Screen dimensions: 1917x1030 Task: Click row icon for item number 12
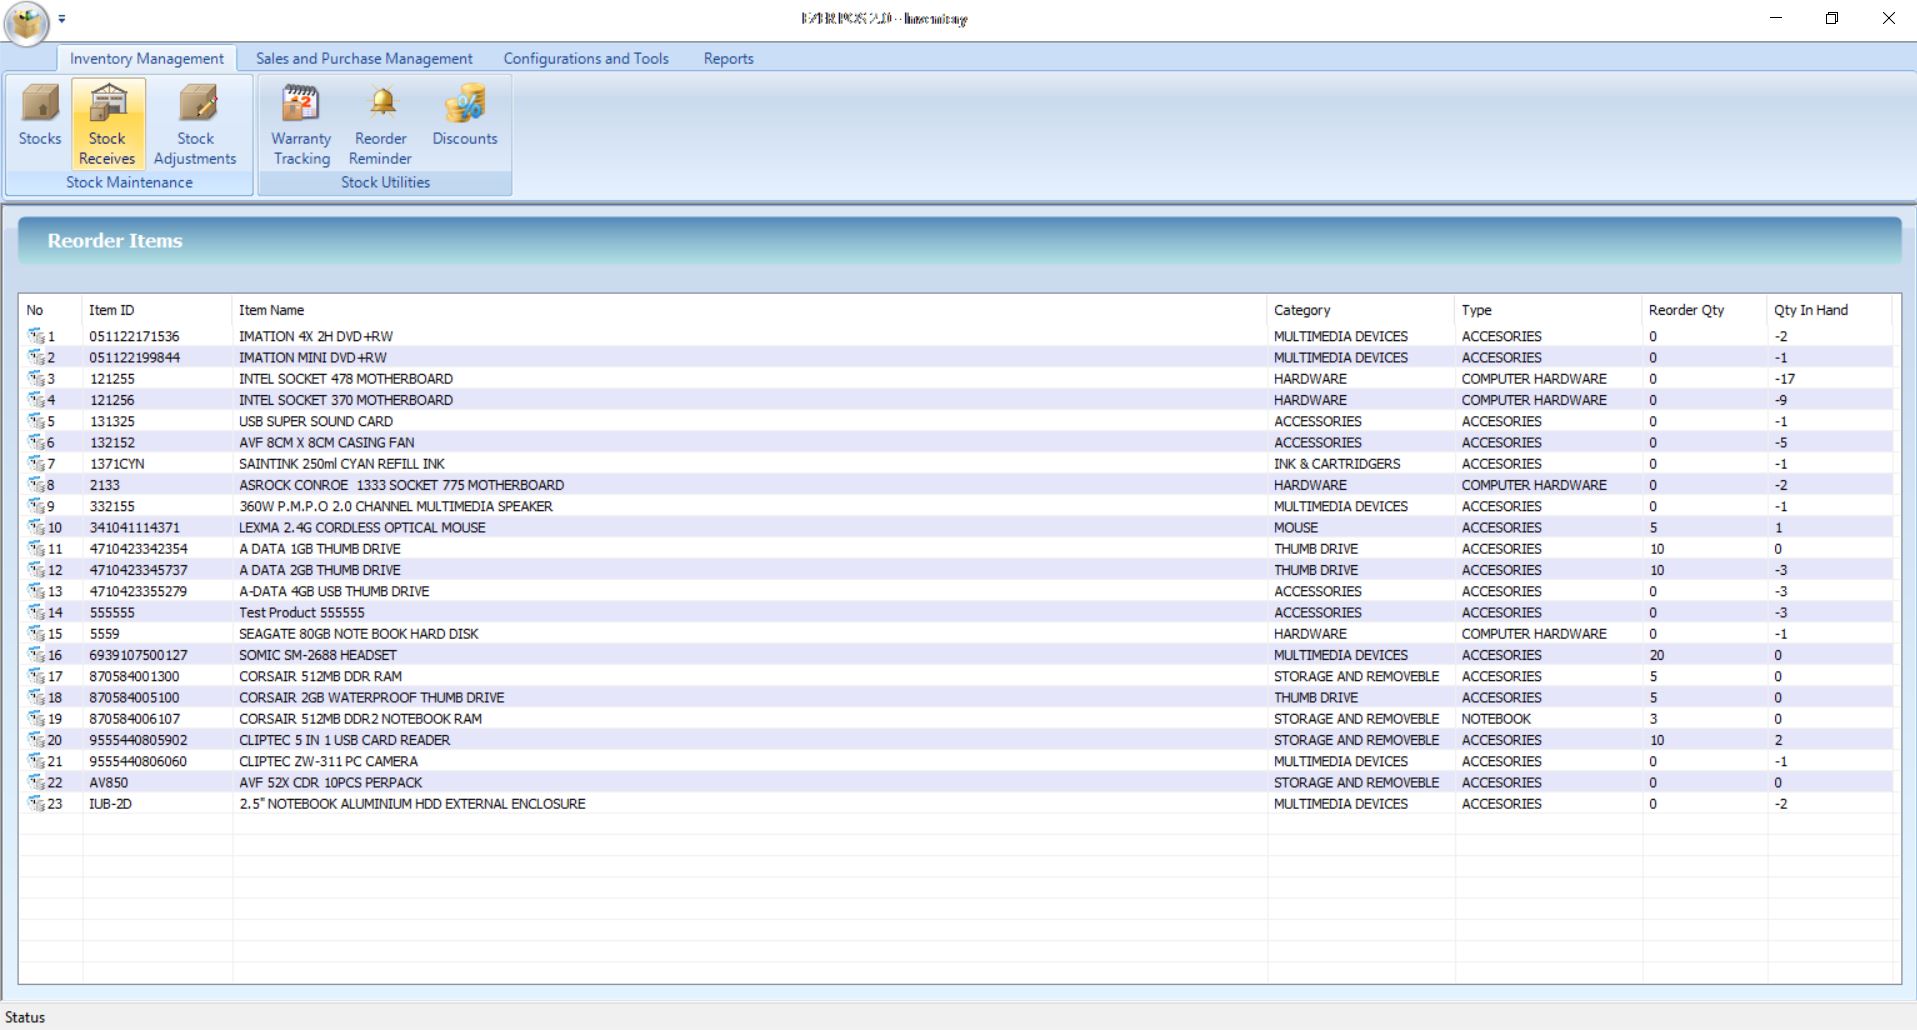[x=36, y=570]
